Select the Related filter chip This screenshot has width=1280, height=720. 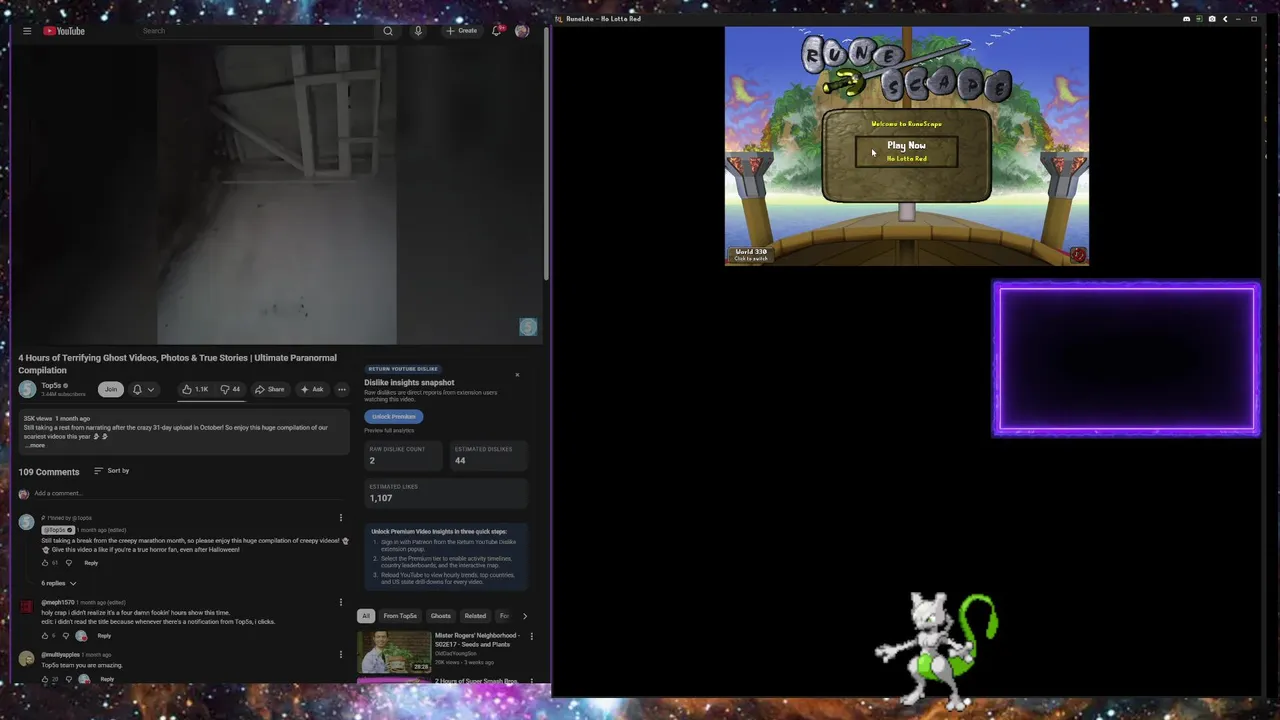(x=475, y=616)
